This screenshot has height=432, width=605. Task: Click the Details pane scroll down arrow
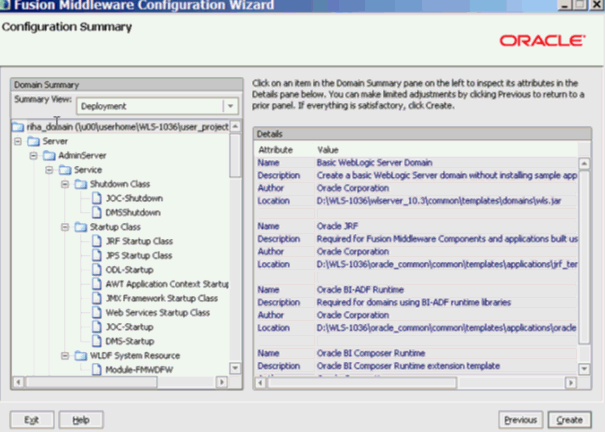coord(584,369)
